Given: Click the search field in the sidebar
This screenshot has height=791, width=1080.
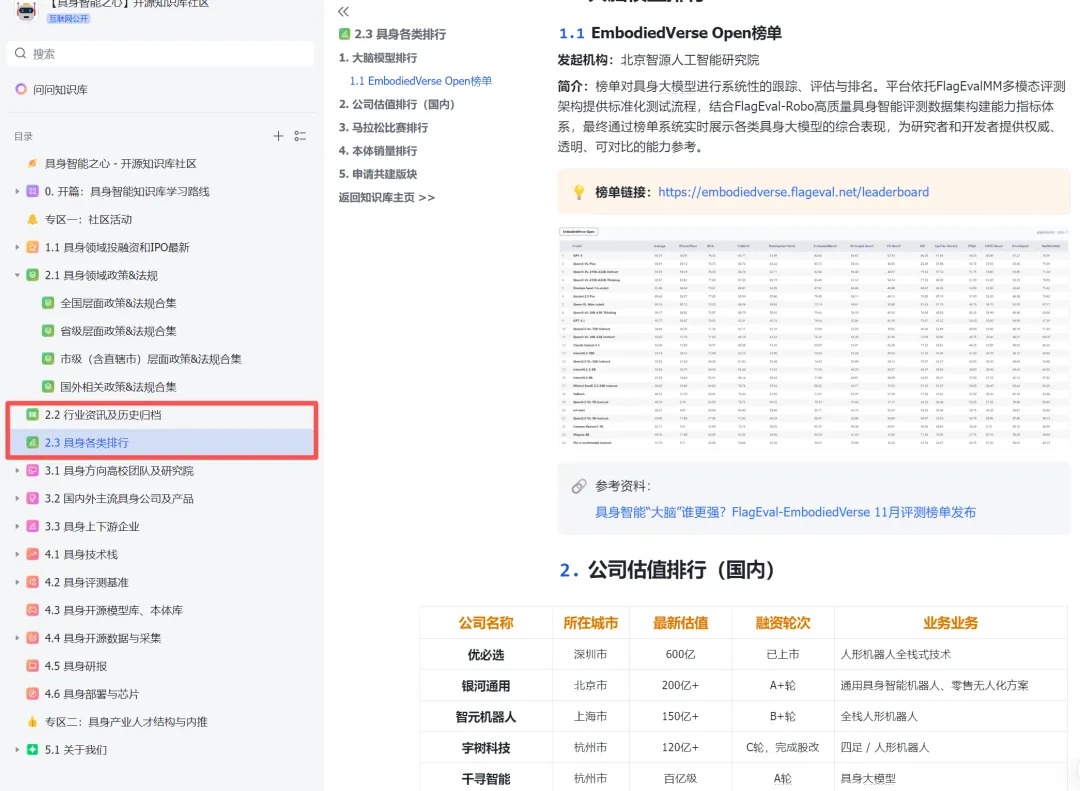Looking at the screenshot, I should (160, 54).
